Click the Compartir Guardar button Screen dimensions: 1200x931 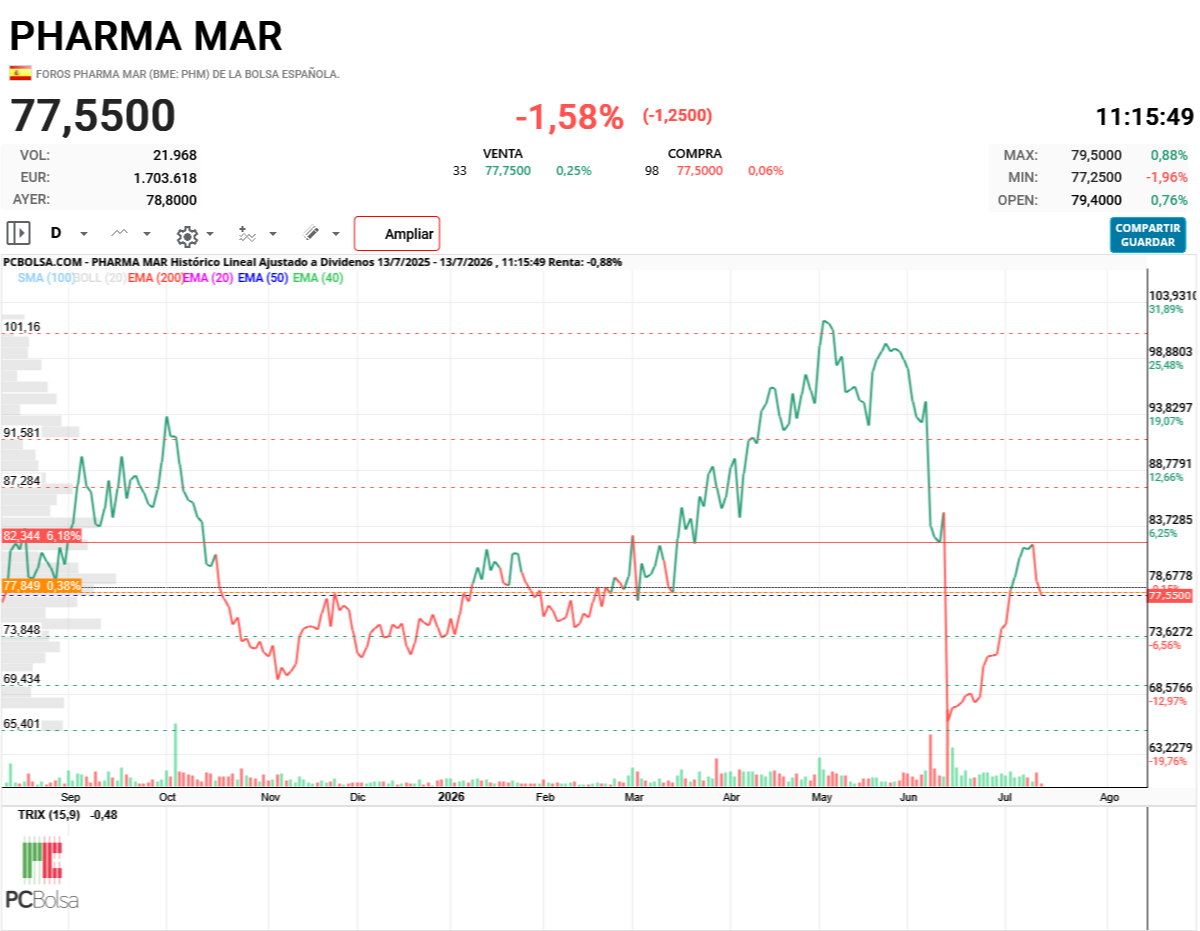1148,235
